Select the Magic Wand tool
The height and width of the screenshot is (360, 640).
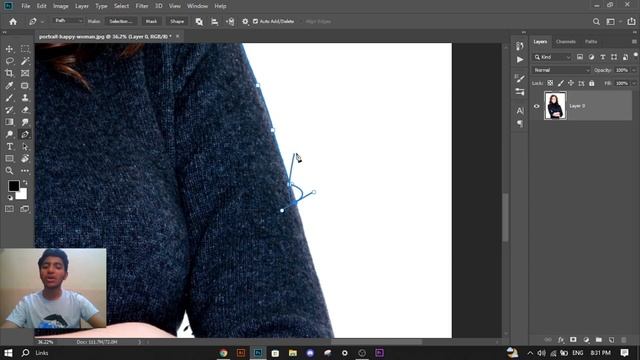coord(25,61)
